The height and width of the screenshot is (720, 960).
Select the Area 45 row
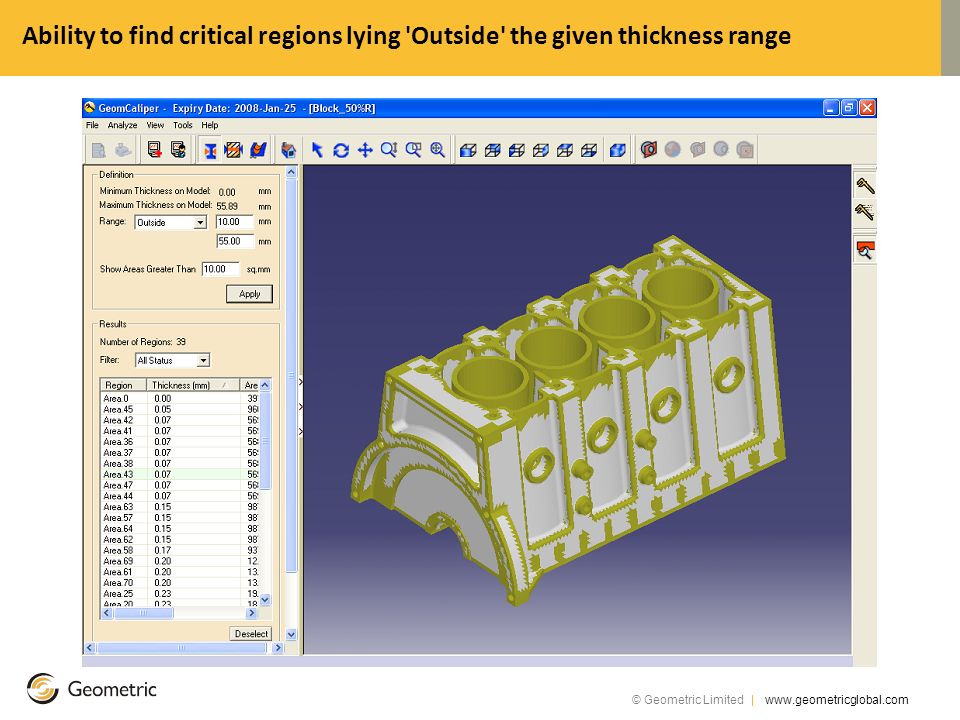[x=181, y=410]
